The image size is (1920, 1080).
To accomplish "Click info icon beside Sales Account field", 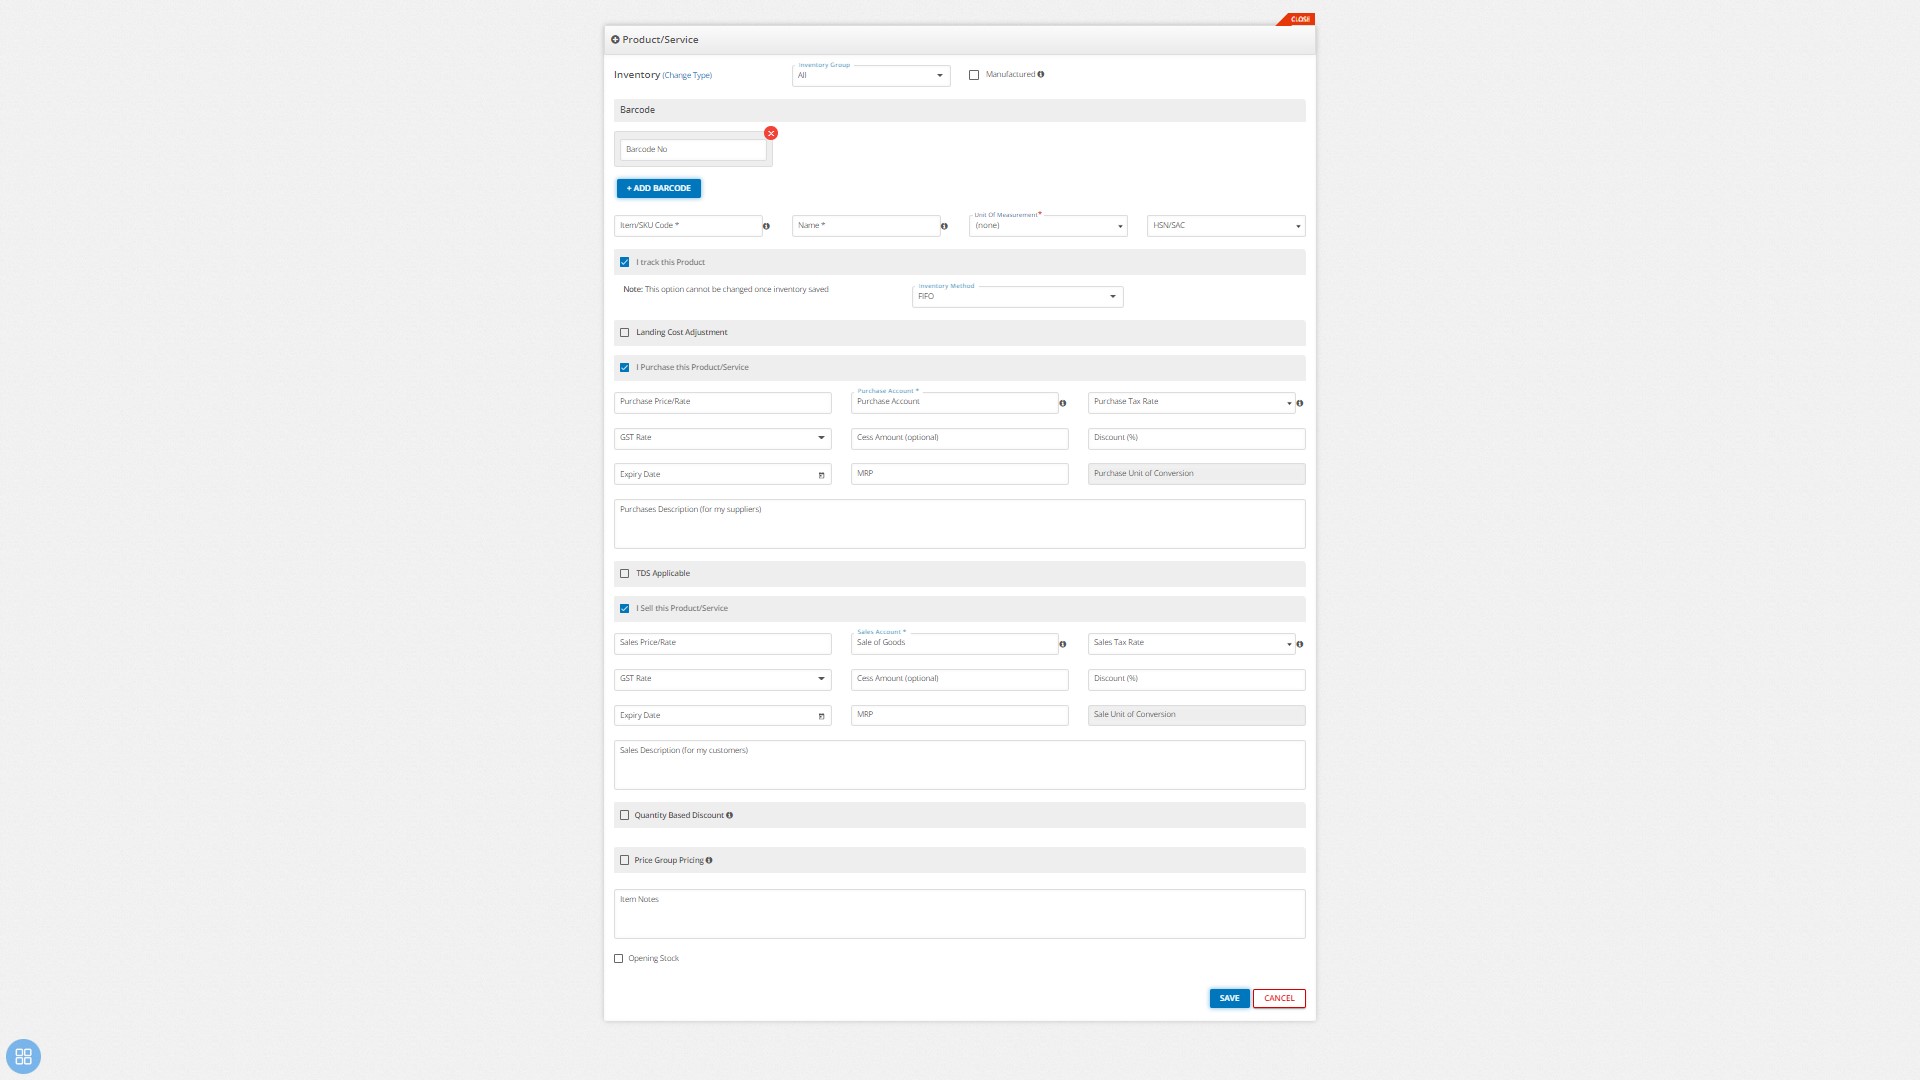I will click(x=1063, y=645).
